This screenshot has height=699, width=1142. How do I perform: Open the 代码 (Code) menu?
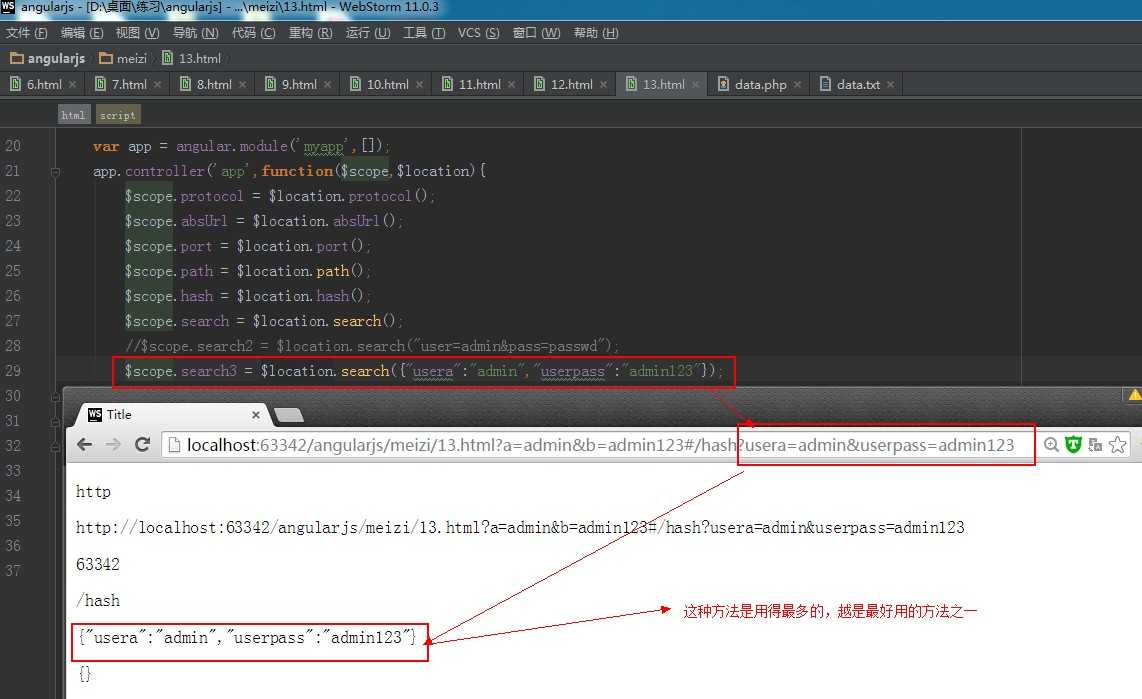click(253, 33)
